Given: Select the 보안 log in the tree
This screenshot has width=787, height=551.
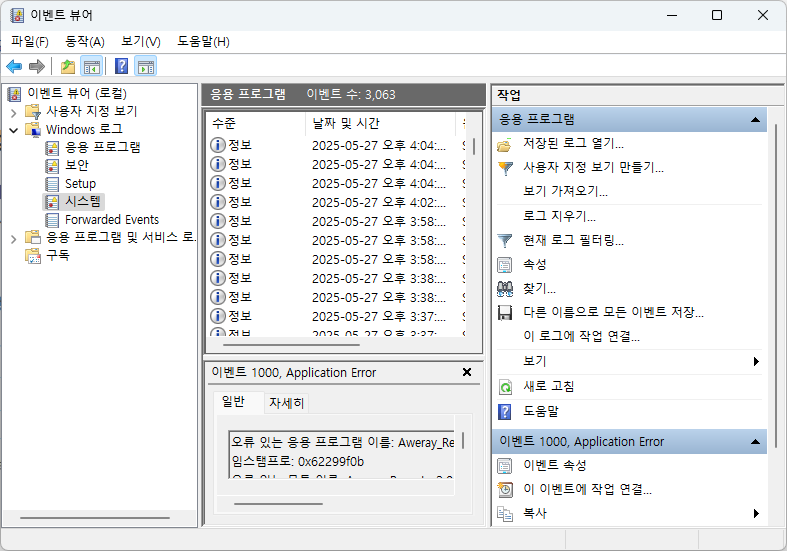Looking at the screenshot, I should click(x=76, y=166).
